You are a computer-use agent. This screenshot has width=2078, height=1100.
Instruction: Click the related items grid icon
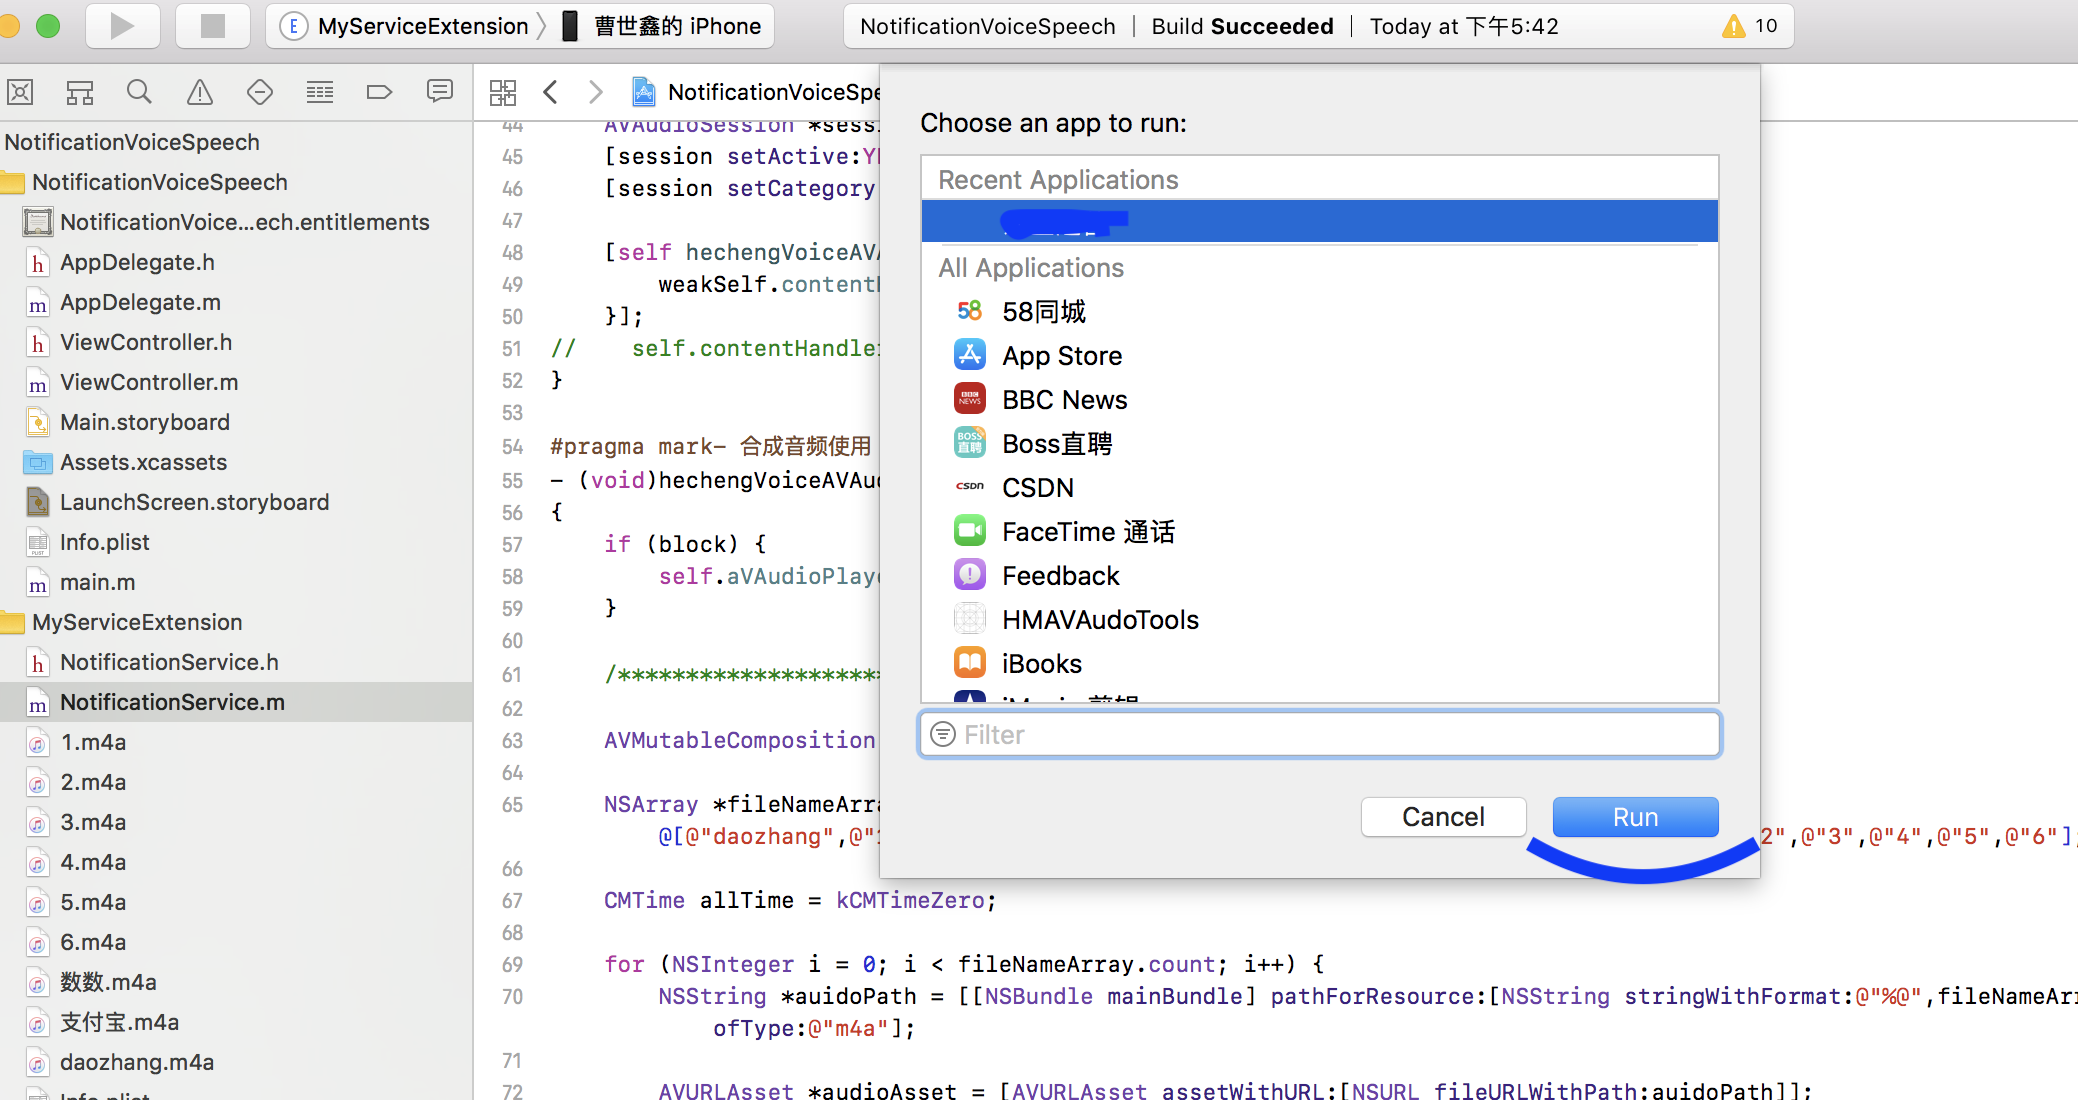(503, 93)
